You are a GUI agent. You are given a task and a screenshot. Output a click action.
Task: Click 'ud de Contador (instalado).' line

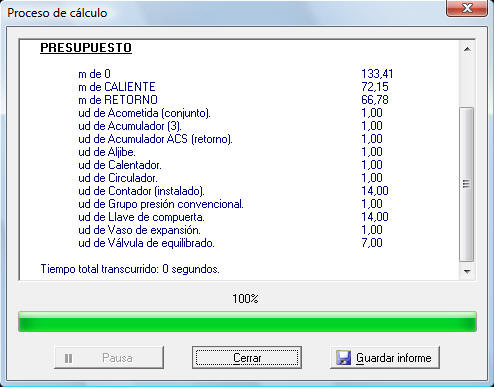(141, 191)
